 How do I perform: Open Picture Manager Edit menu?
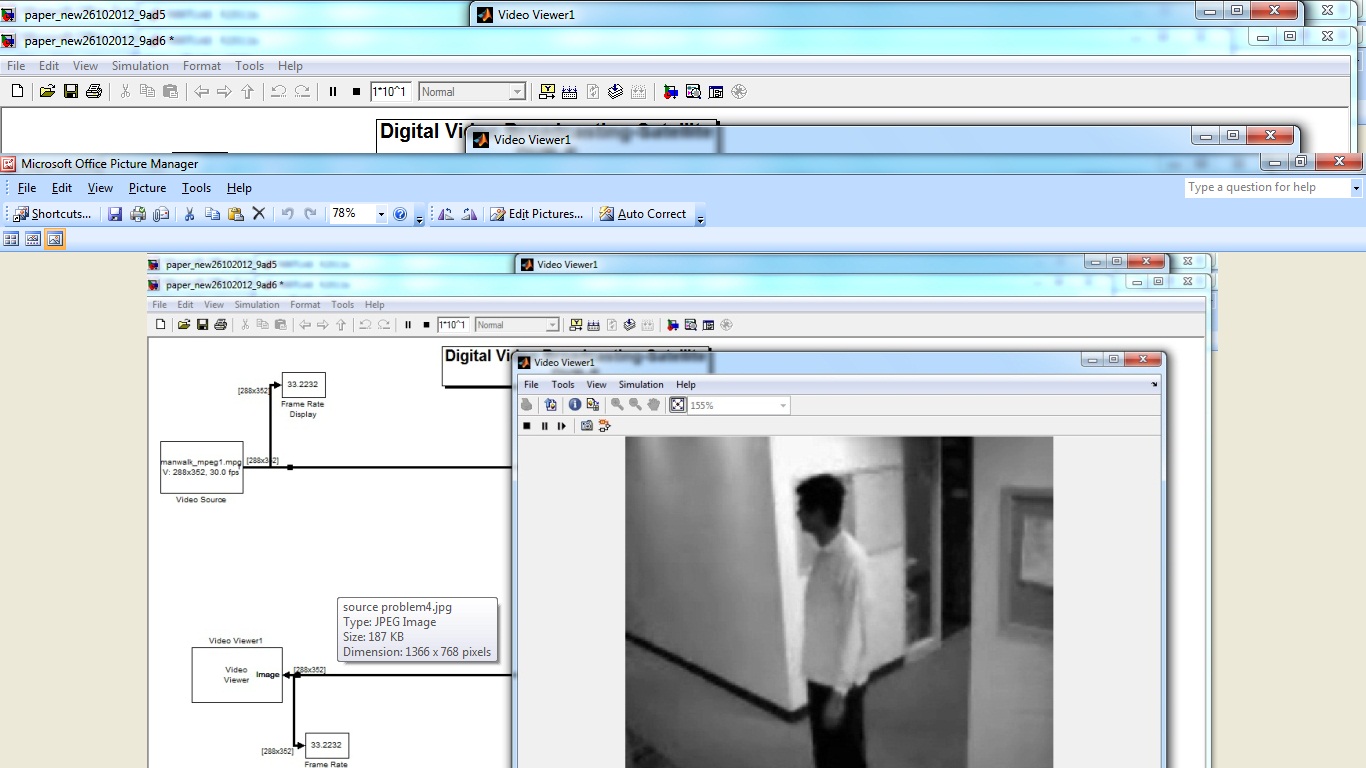click(x=62, y=188)
